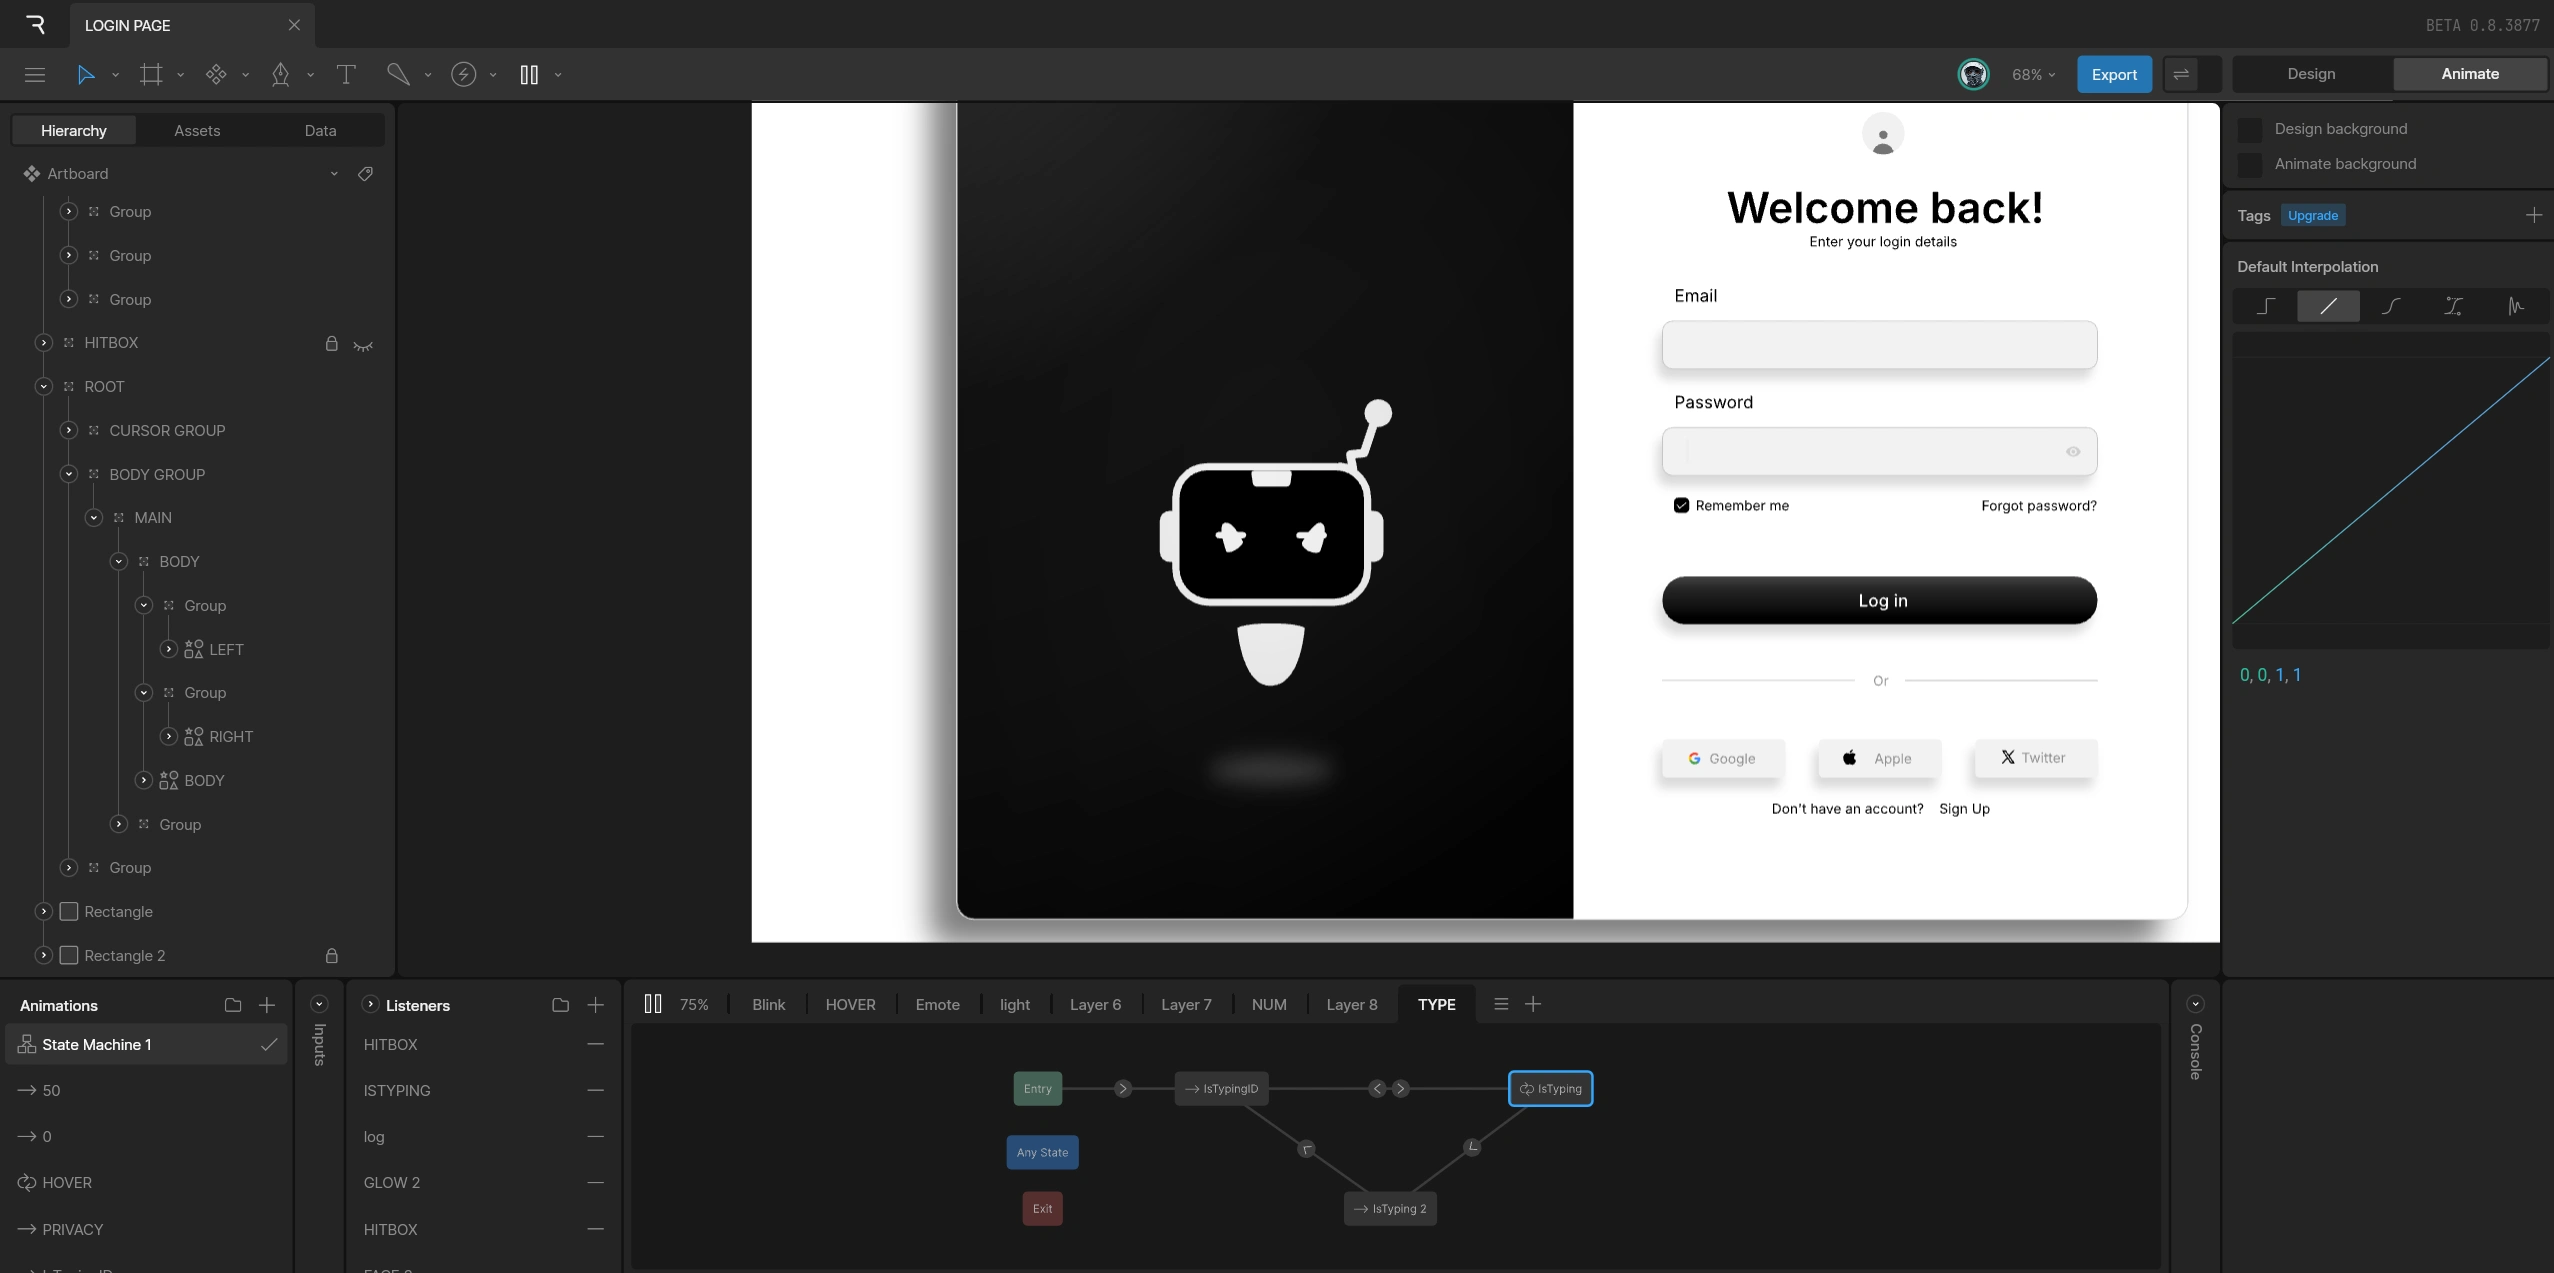Open the 68% zoom dropdown
The width and height of the screenshot is (2554, 1273).
click(2033, 75)
